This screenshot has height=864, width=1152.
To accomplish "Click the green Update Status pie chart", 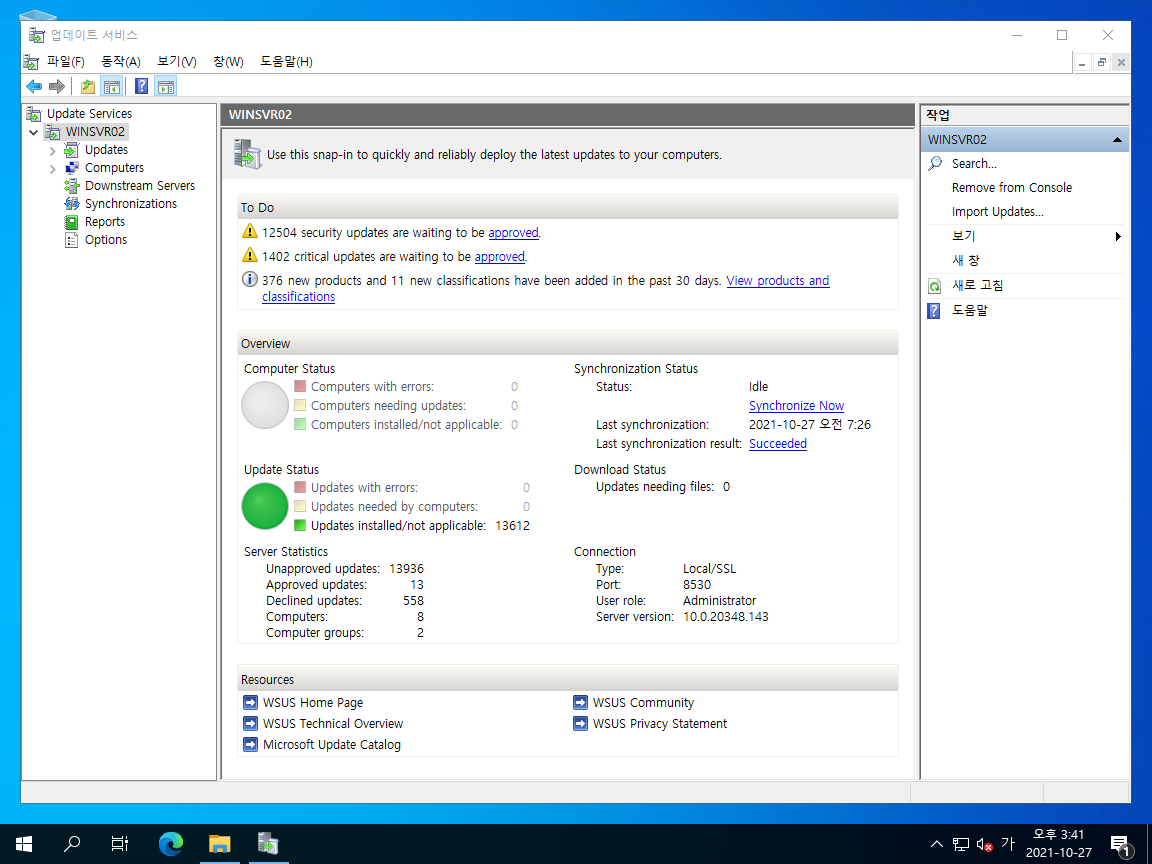I will tap(265, 506).
